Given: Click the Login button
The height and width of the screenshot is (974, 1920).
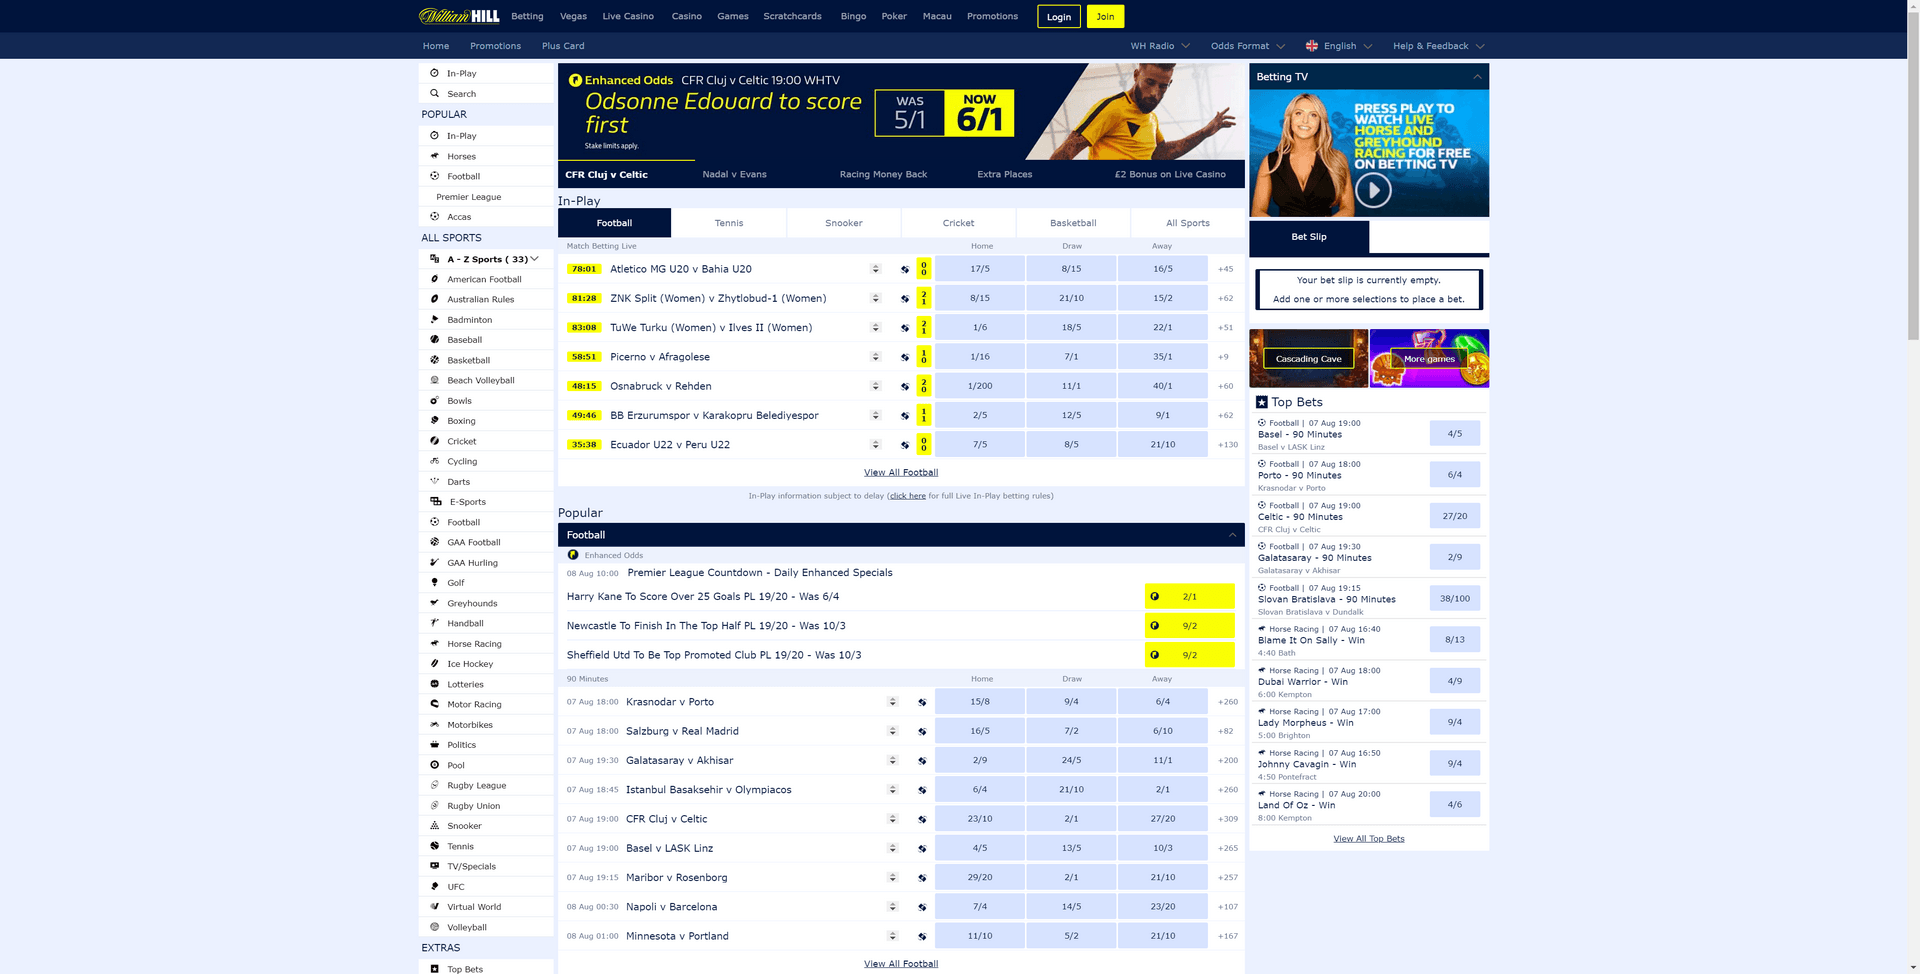Looking at the screenshot, I should pyautogui.click(x=1059, y=16).
